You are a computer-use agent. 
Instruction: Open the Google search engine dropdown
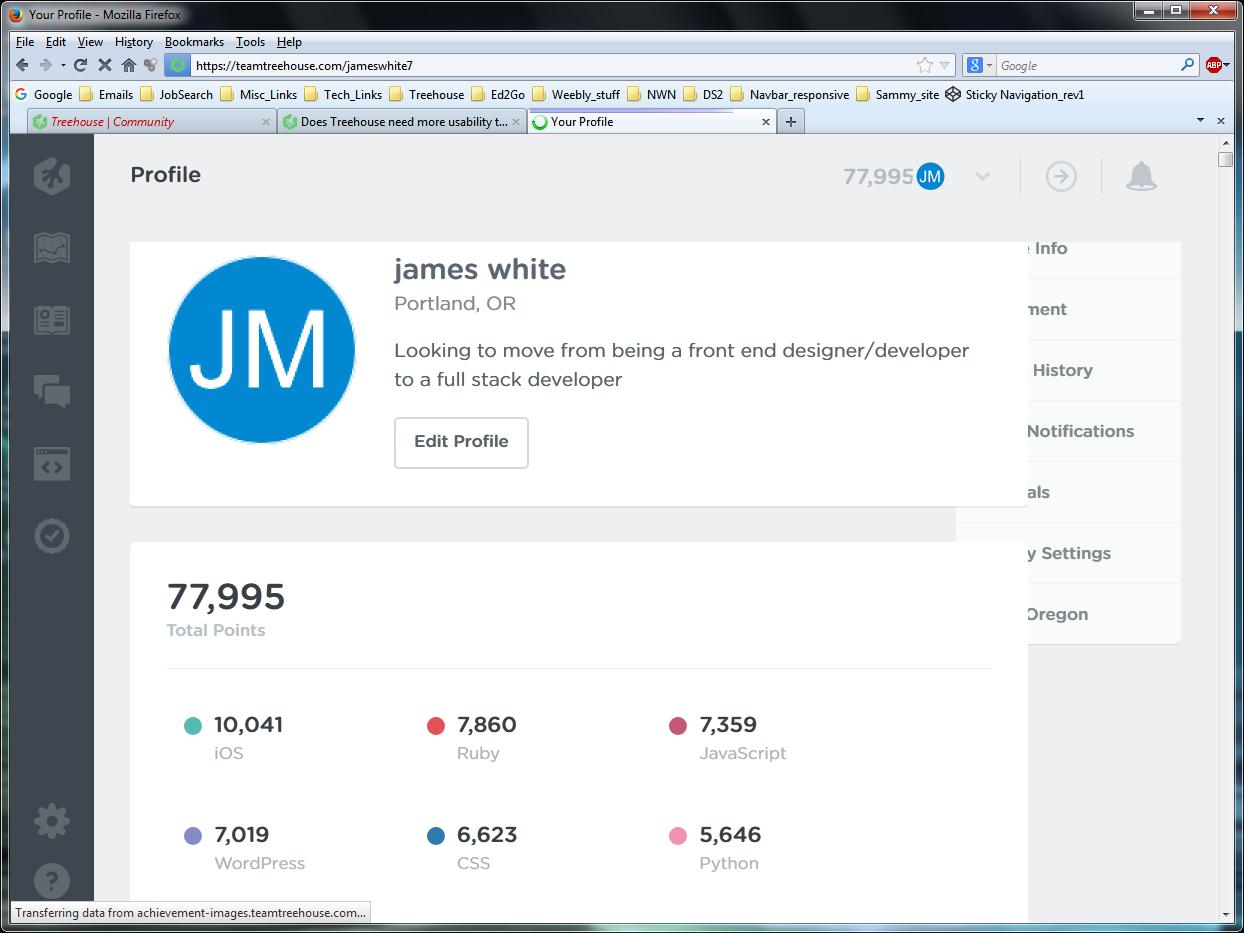click(980, 65)
